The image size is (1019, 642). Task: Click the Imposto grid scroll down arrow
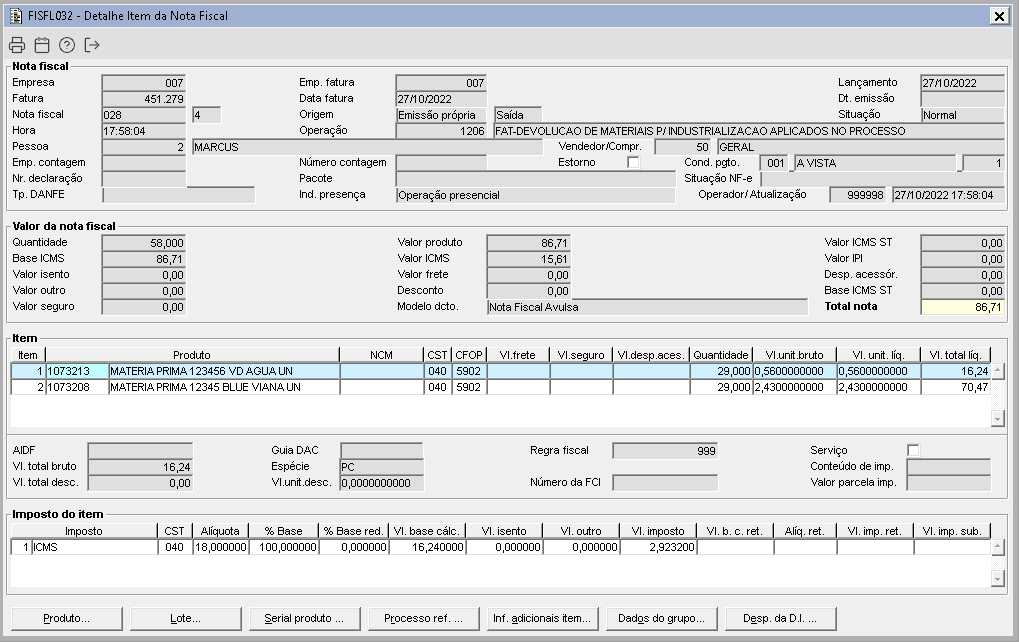coord(998,578)
